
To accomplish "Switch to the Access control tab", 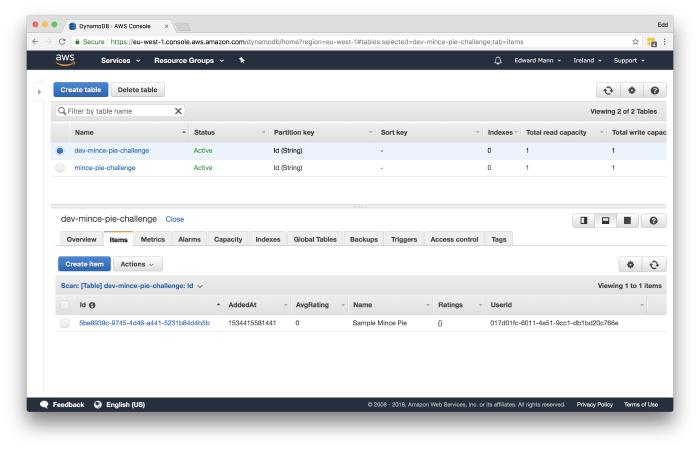I will [x=454, y=239].
